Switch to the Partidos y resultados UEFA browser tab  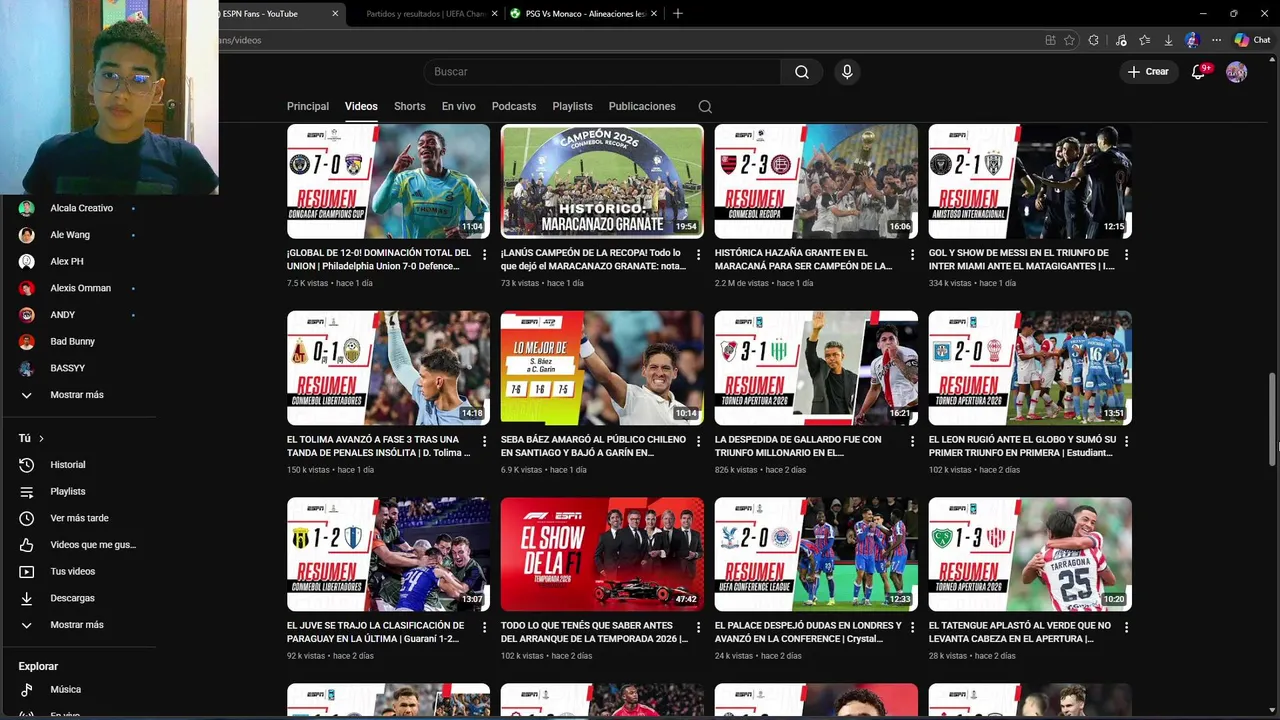(425, 13)
